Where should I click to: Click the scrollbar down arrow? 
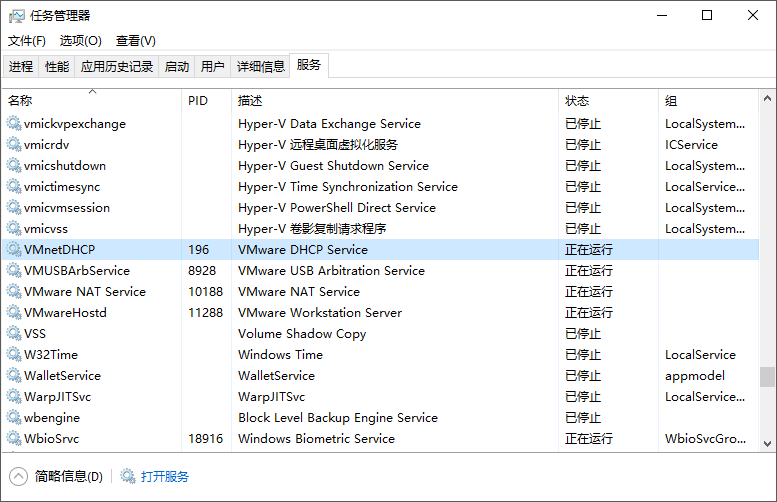(767, 444)
